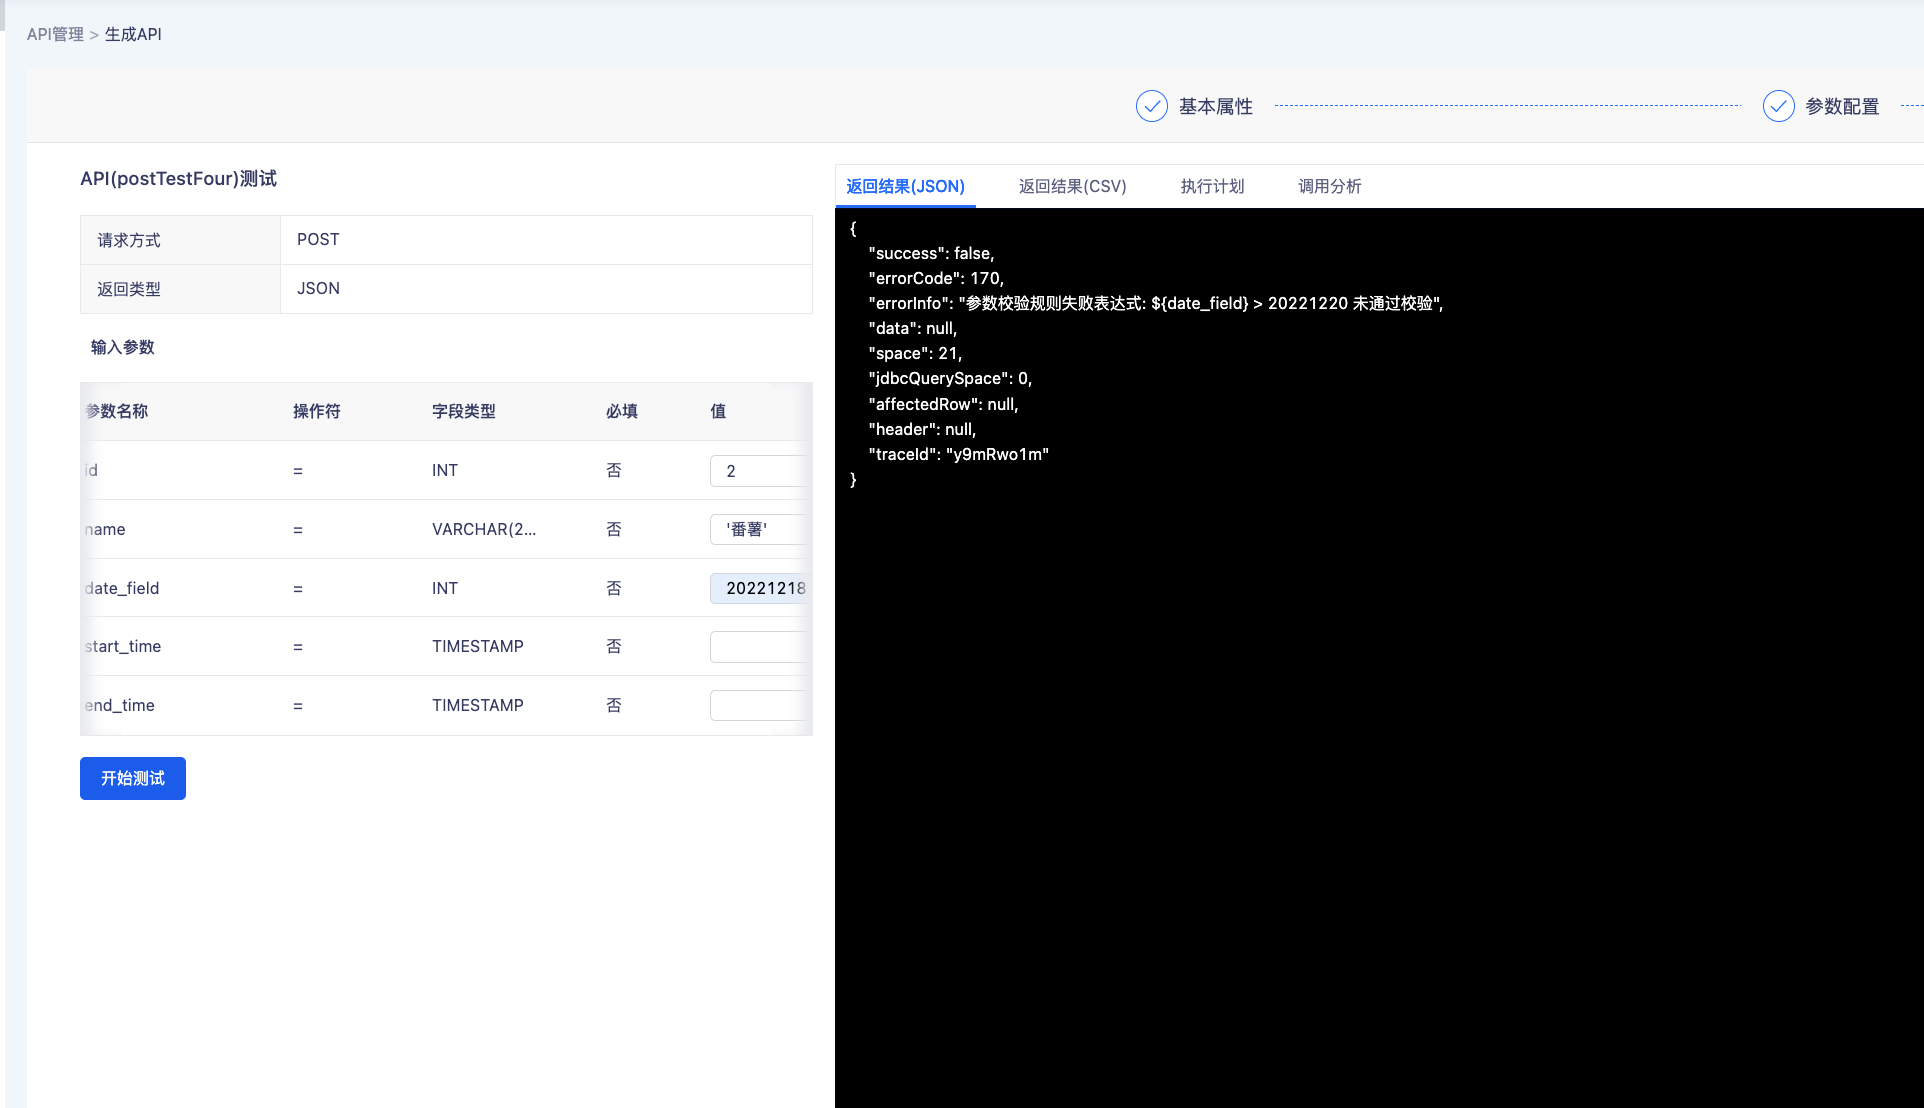Switch to 返回结果(CSV) tab
This screenshot has width=1924, height=1108.
click(x=1072, y=186)
